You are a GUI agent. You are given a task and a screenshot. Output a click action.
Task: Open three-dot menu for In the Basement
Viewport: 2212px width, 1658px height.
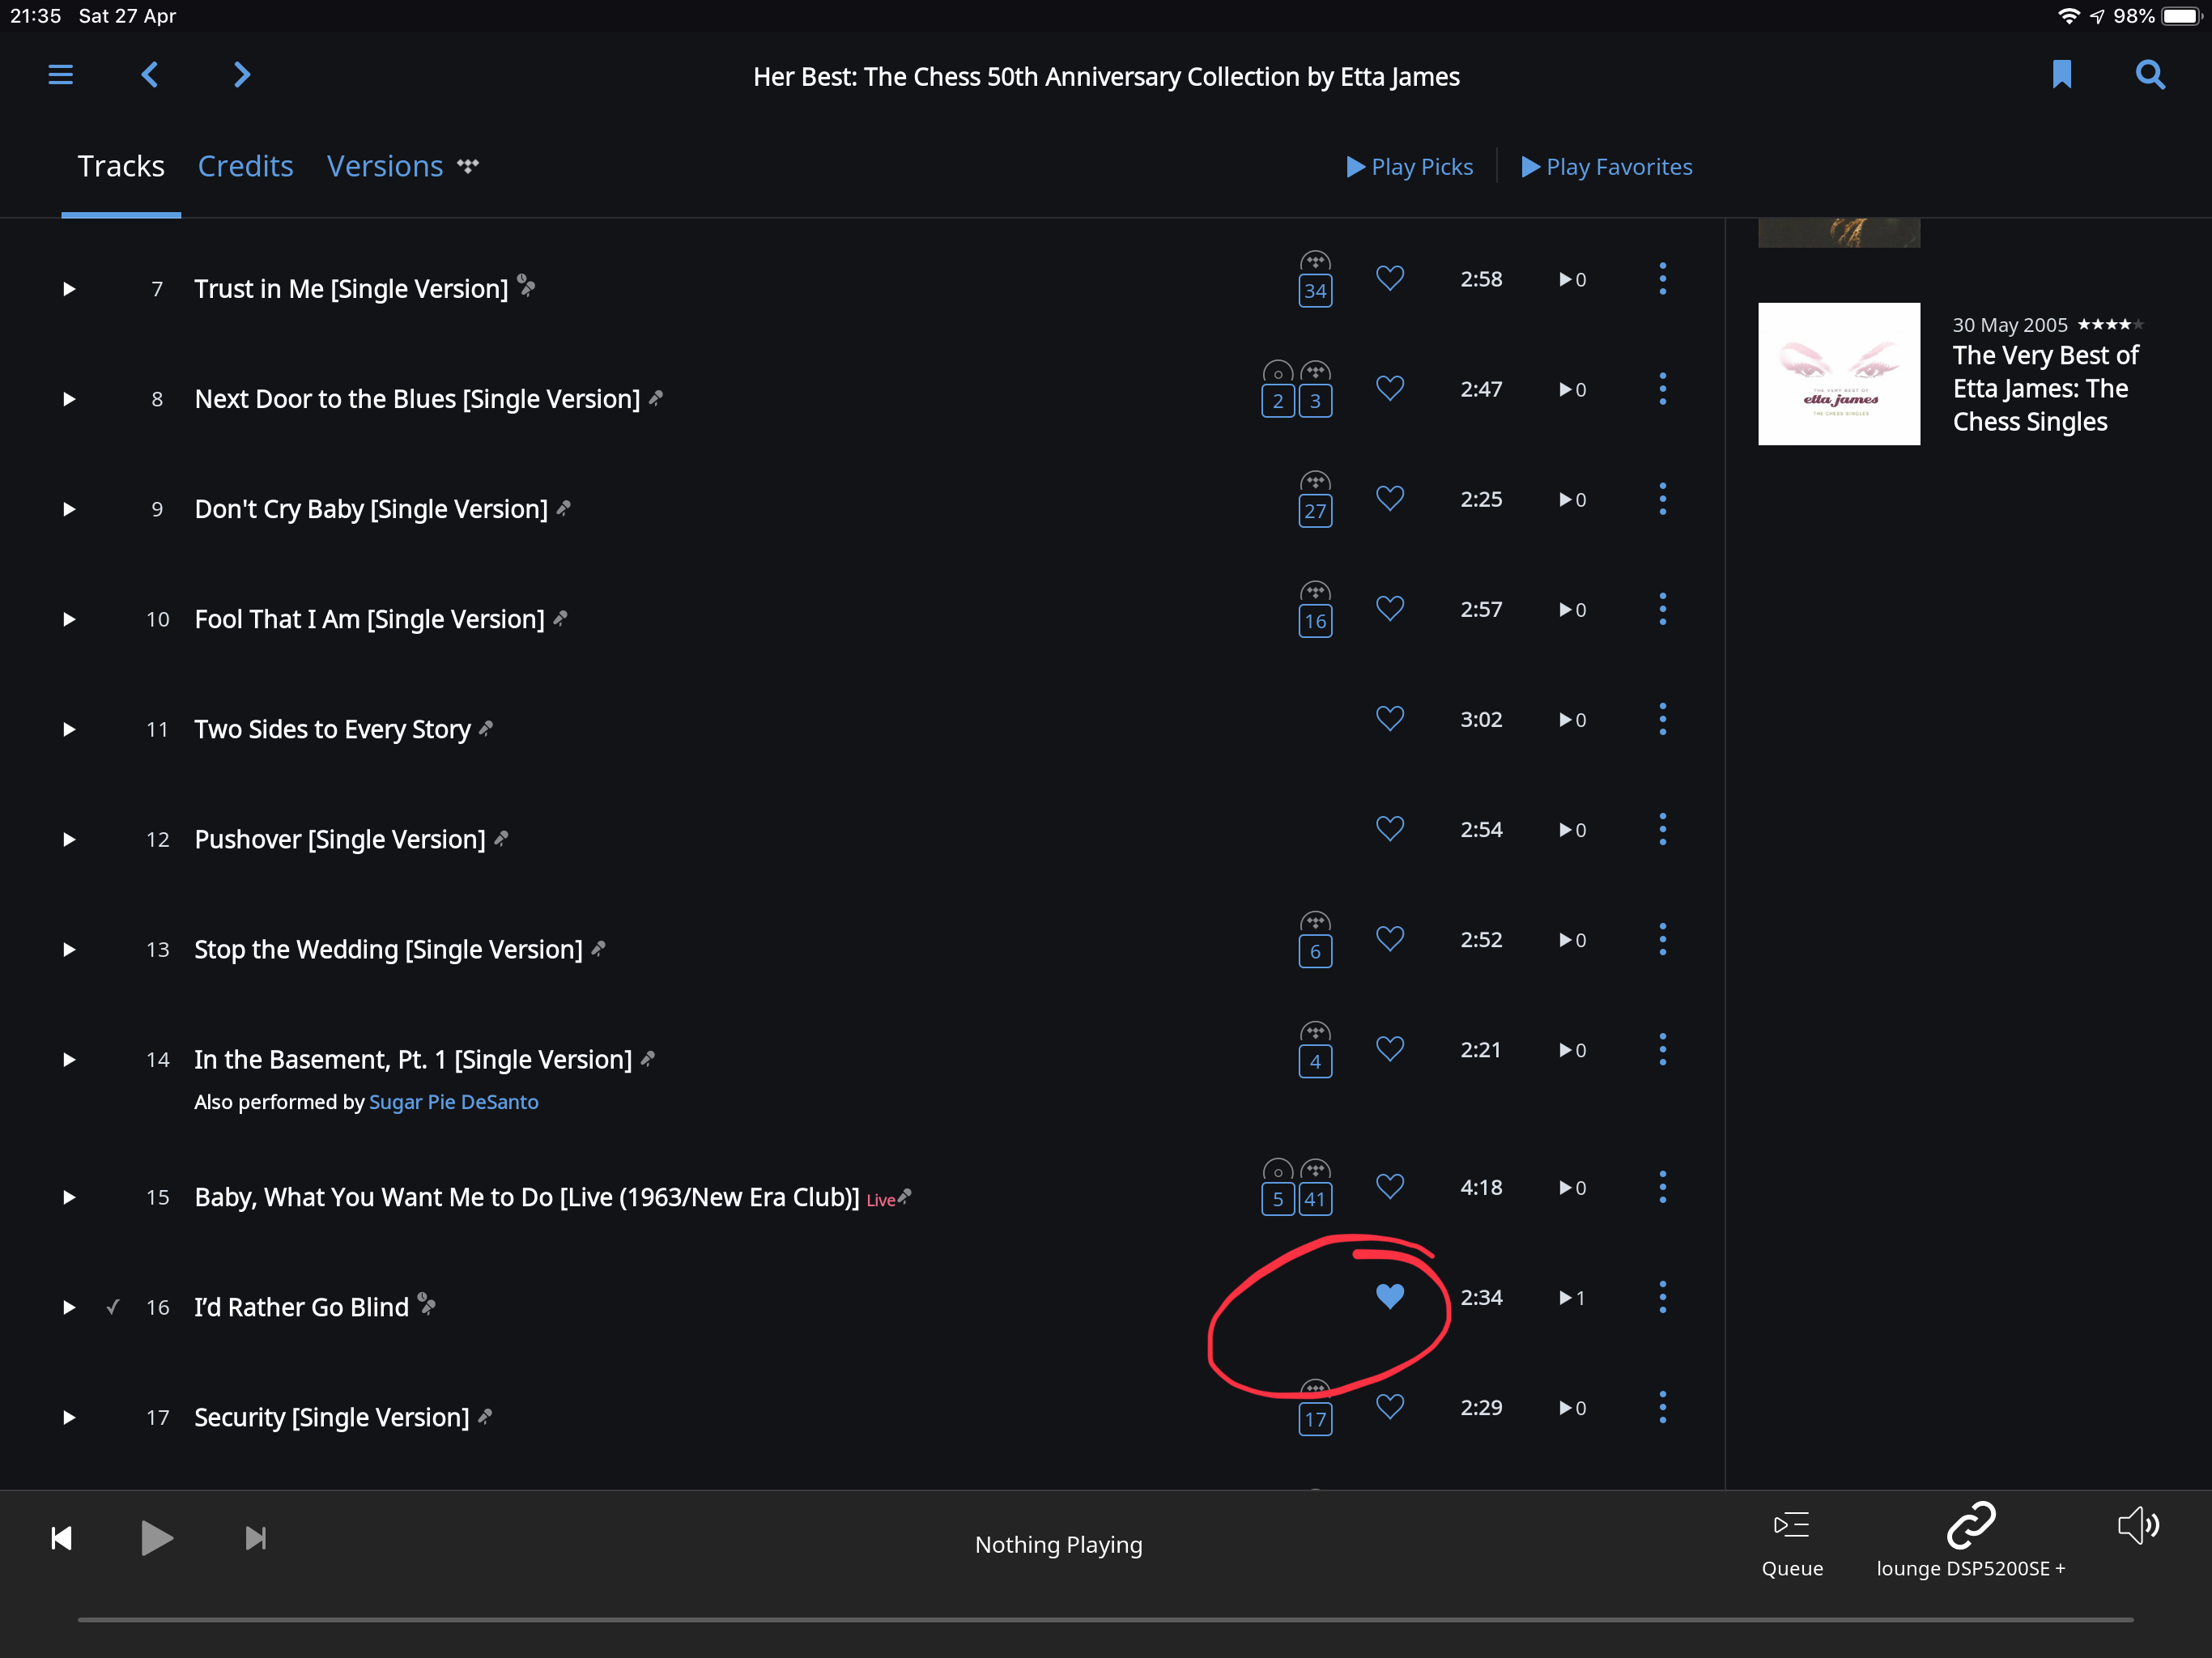pyautogui.click(x=1663, y=1049)
